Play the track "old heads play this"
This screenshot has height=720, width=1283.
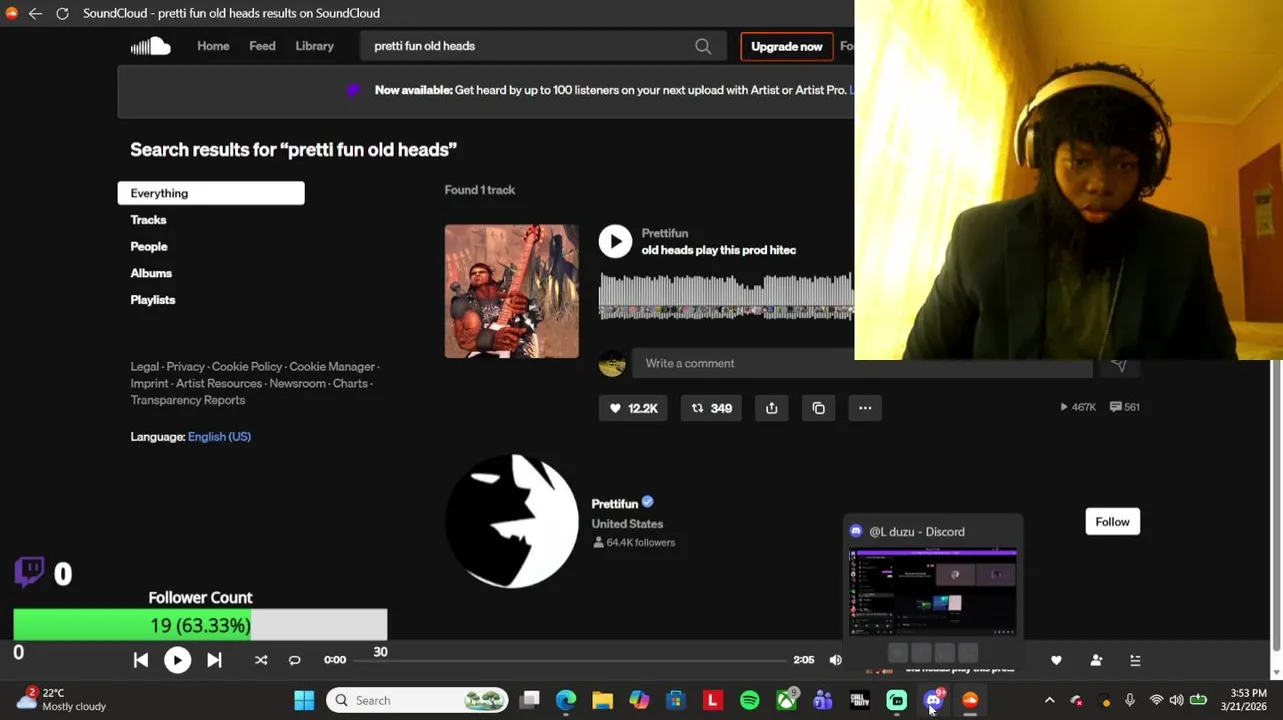click(615, 241)
